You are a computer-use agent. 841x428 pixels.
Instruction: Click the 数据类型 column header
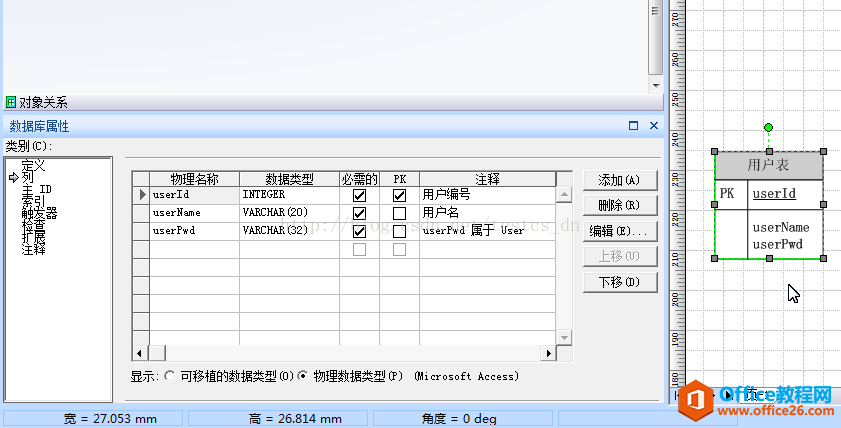[x=290, y=179]
